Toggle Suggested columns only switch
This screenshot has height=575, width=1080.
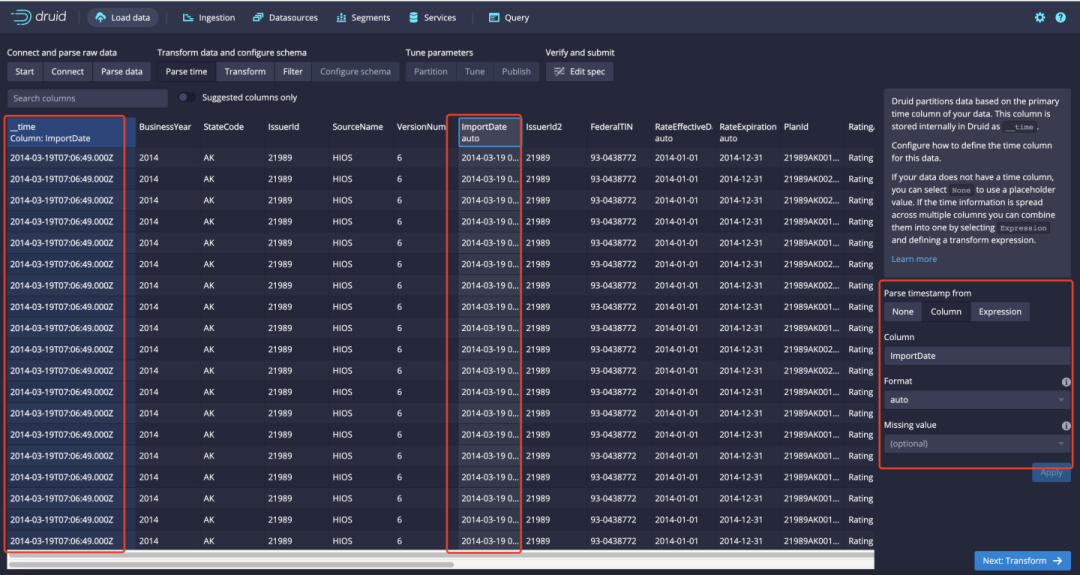(x=186, y=98)
